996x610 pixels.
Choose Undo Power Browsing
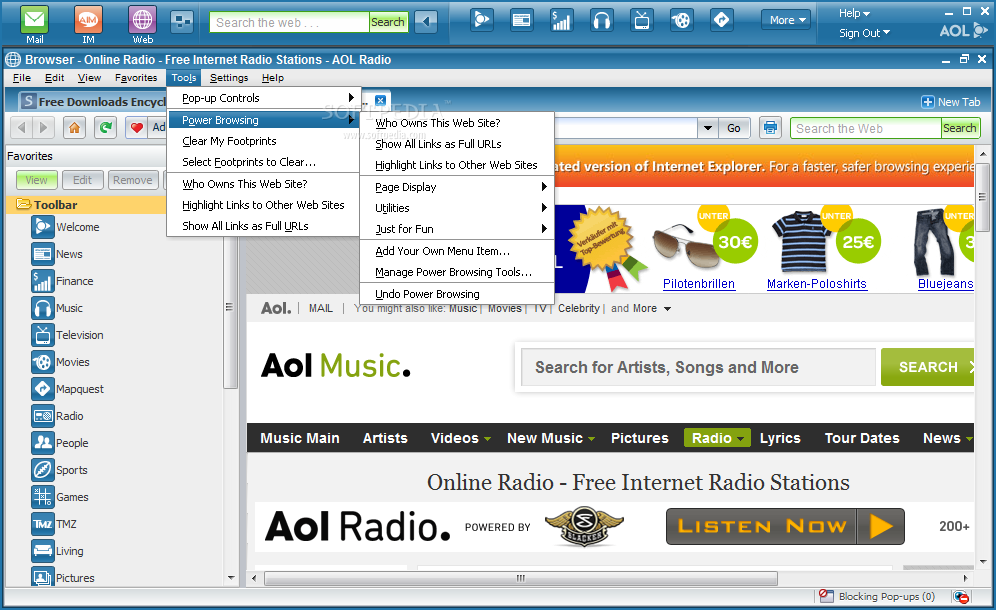[457, 294]
